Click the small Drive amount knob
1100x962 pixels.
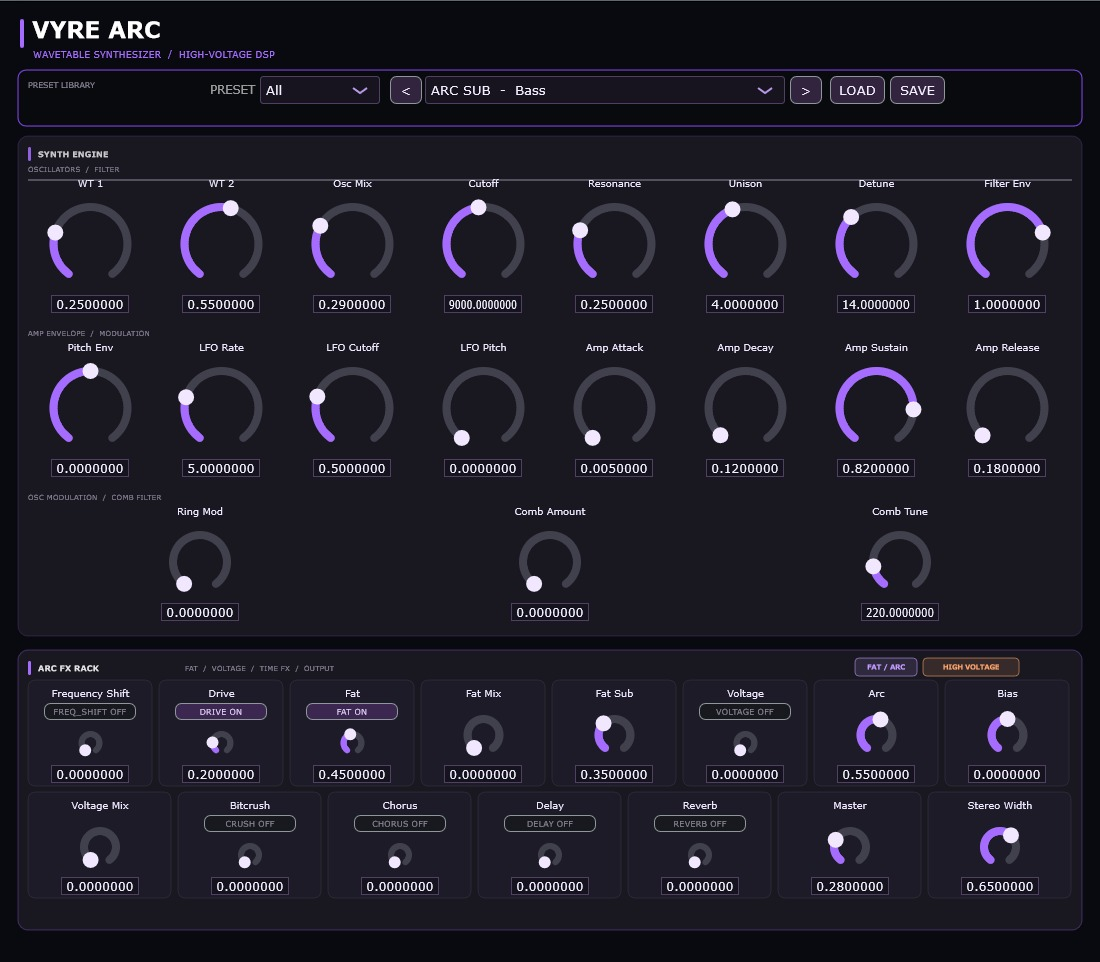(x=221, y=742)
